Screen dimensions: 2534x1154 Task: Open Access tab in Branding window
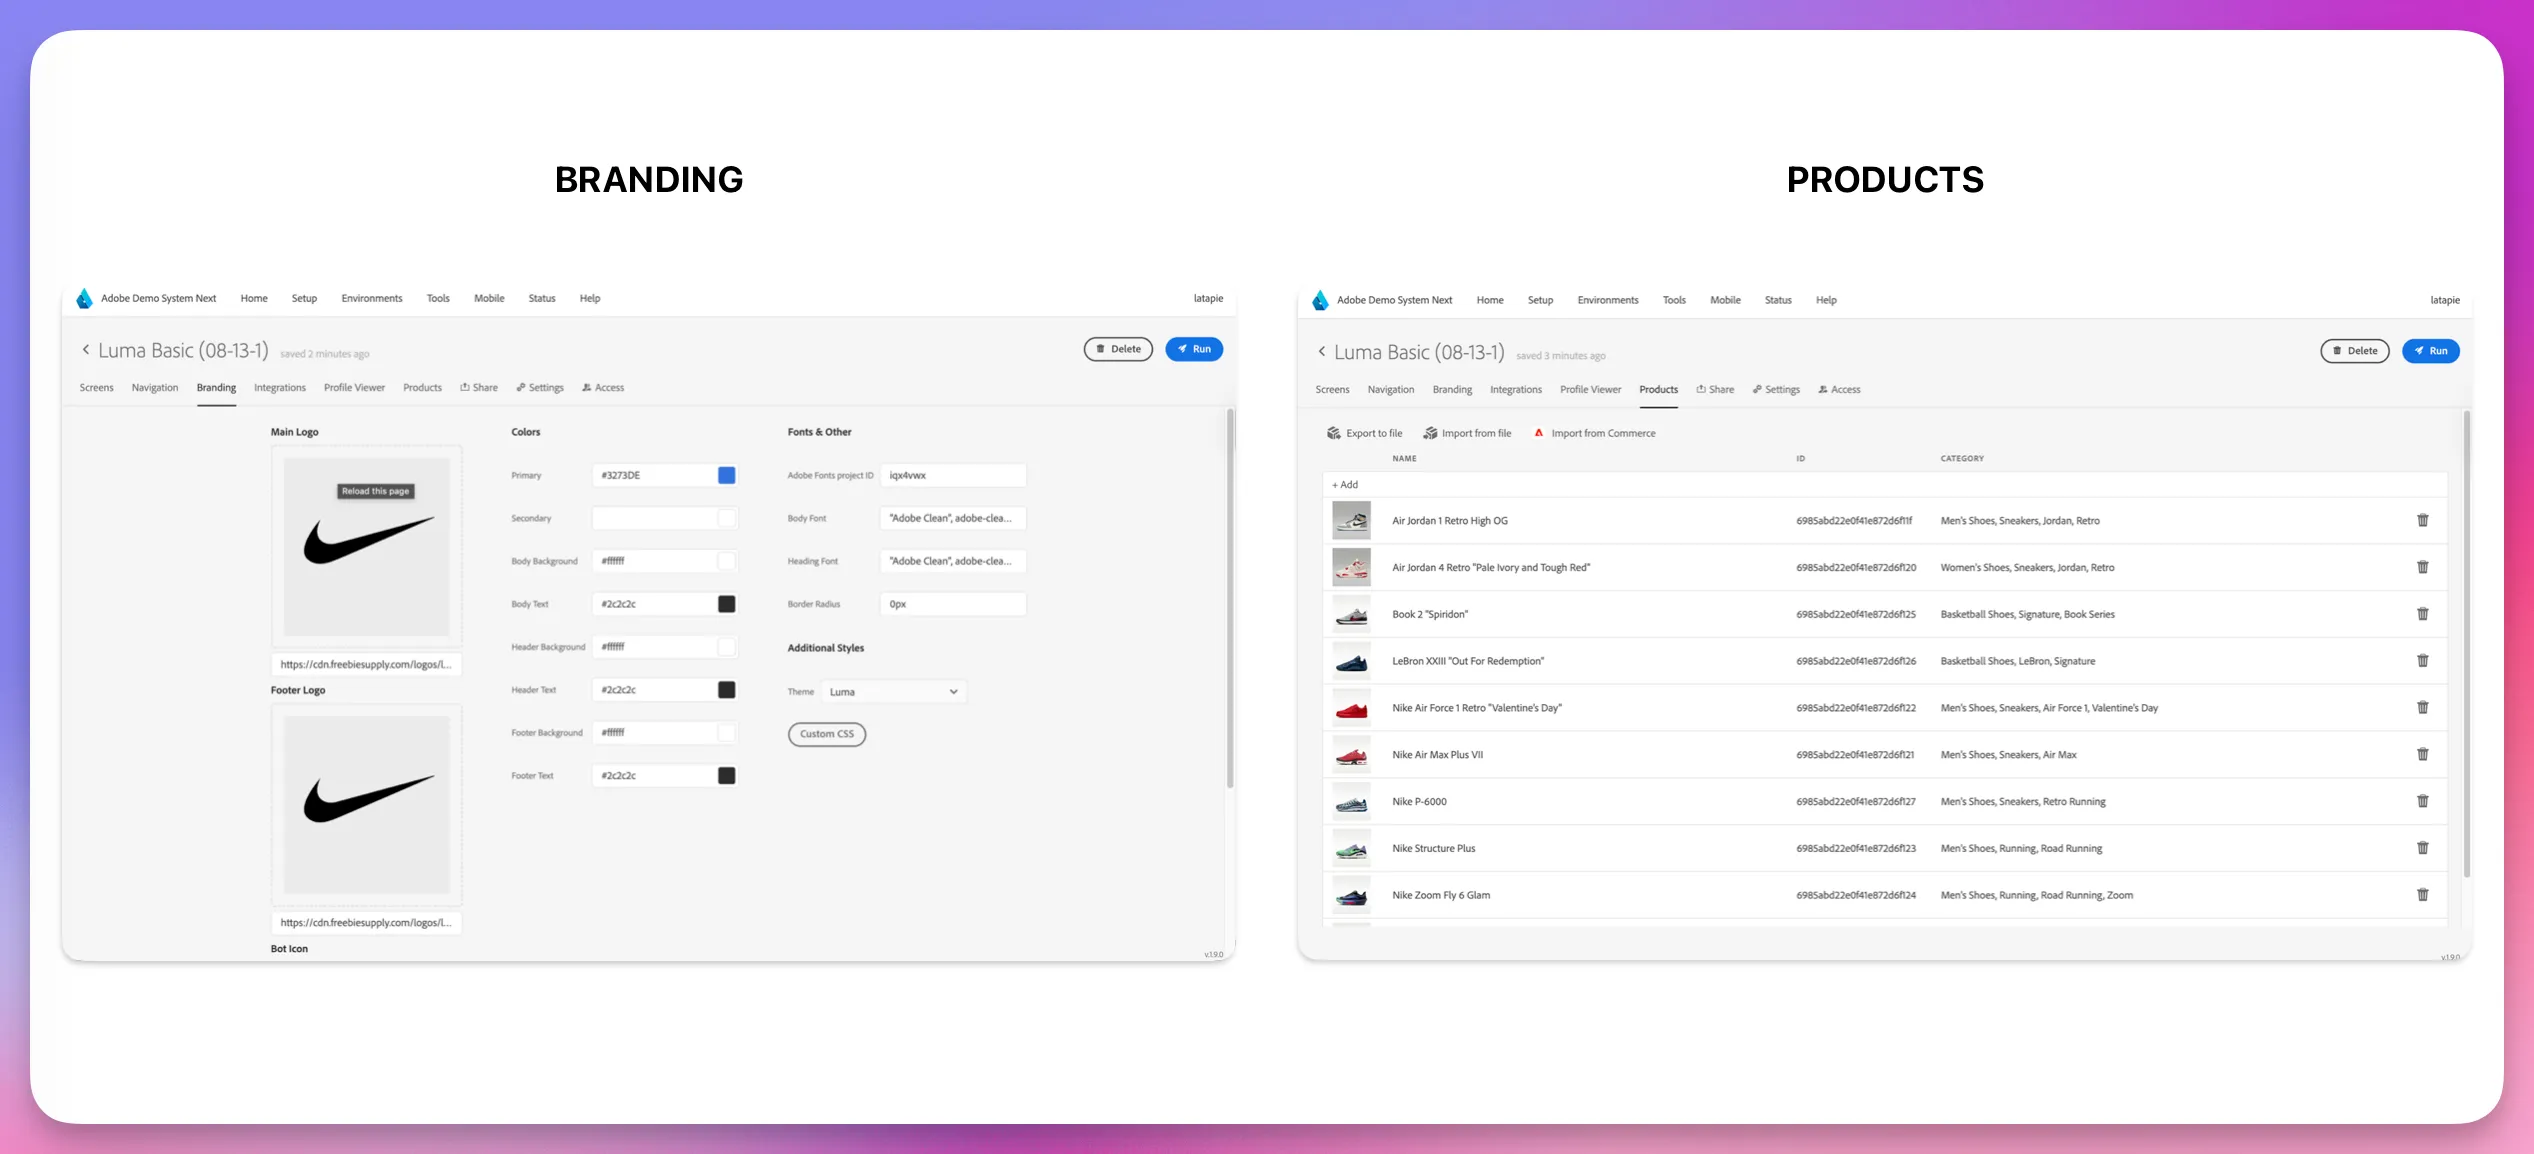[x=603, y=388]
